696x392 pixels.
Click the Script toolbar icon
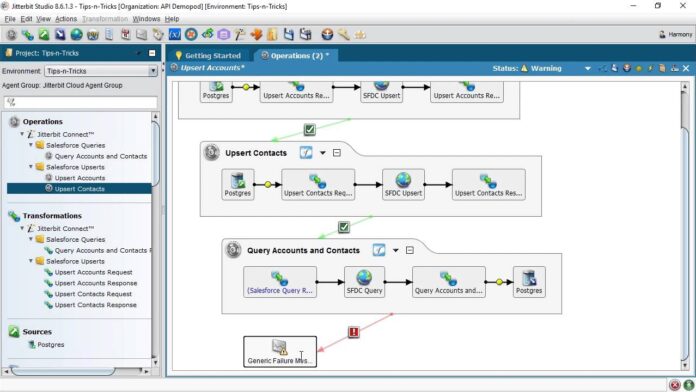point(158,34)
